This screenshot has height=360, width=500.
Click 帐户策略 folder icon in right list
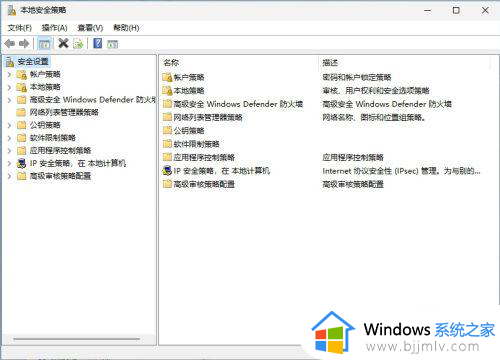(167, 77)
